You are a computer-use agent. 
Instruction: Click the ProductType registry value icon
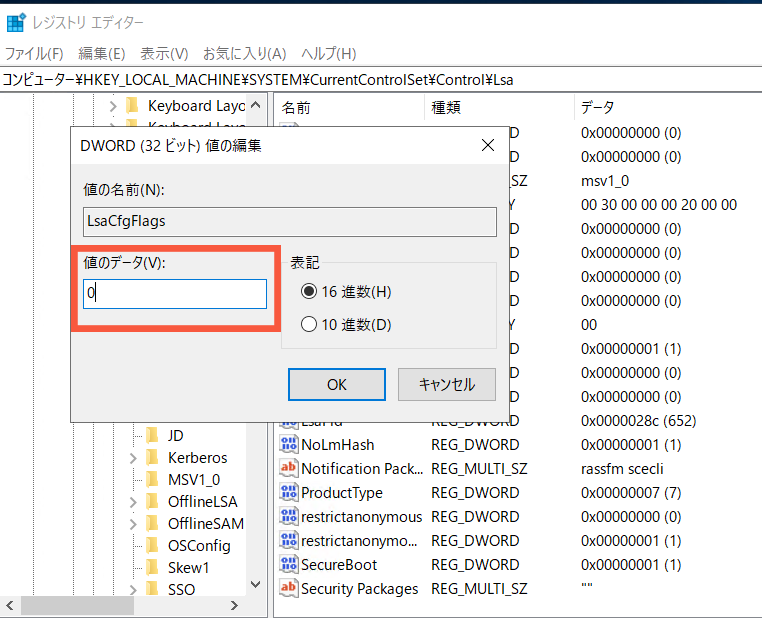289,493
